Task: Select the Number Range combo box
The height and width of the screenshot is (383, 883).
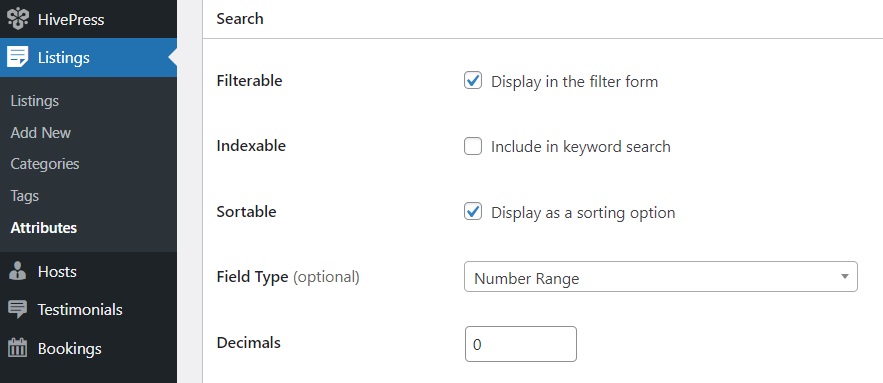Action: [661, 277]
